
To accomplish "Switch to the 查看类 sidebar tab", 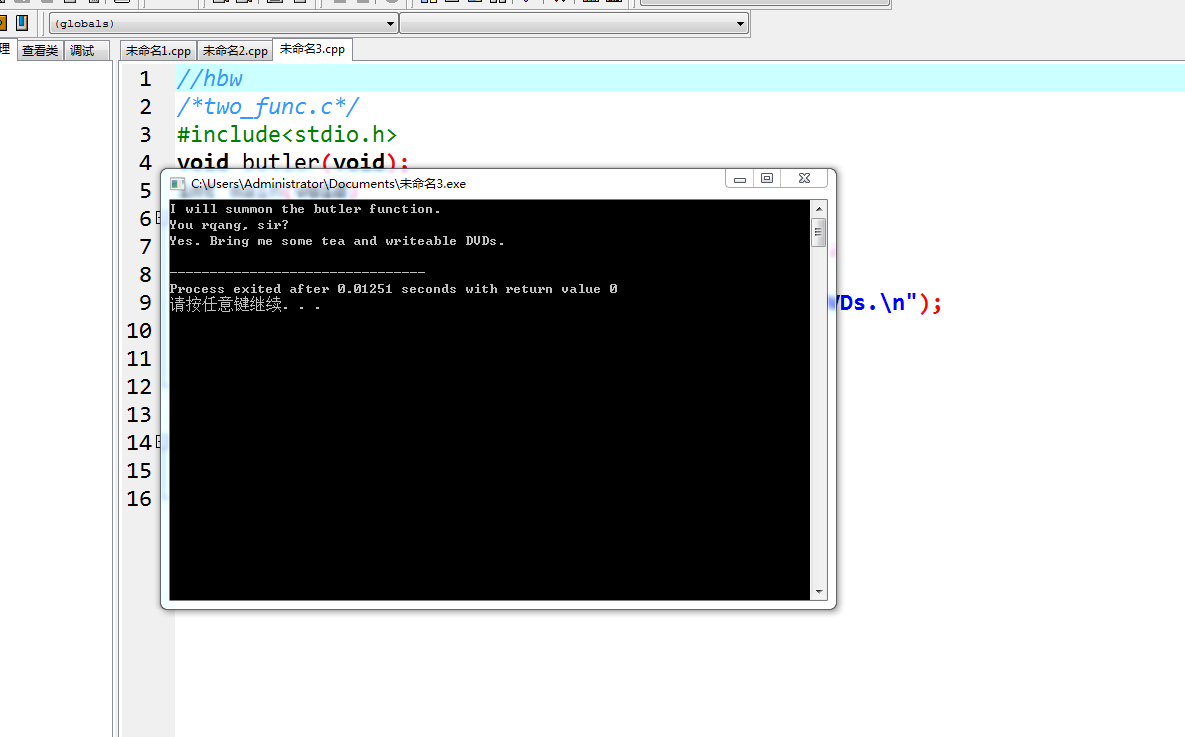I will tap(40, 51).
